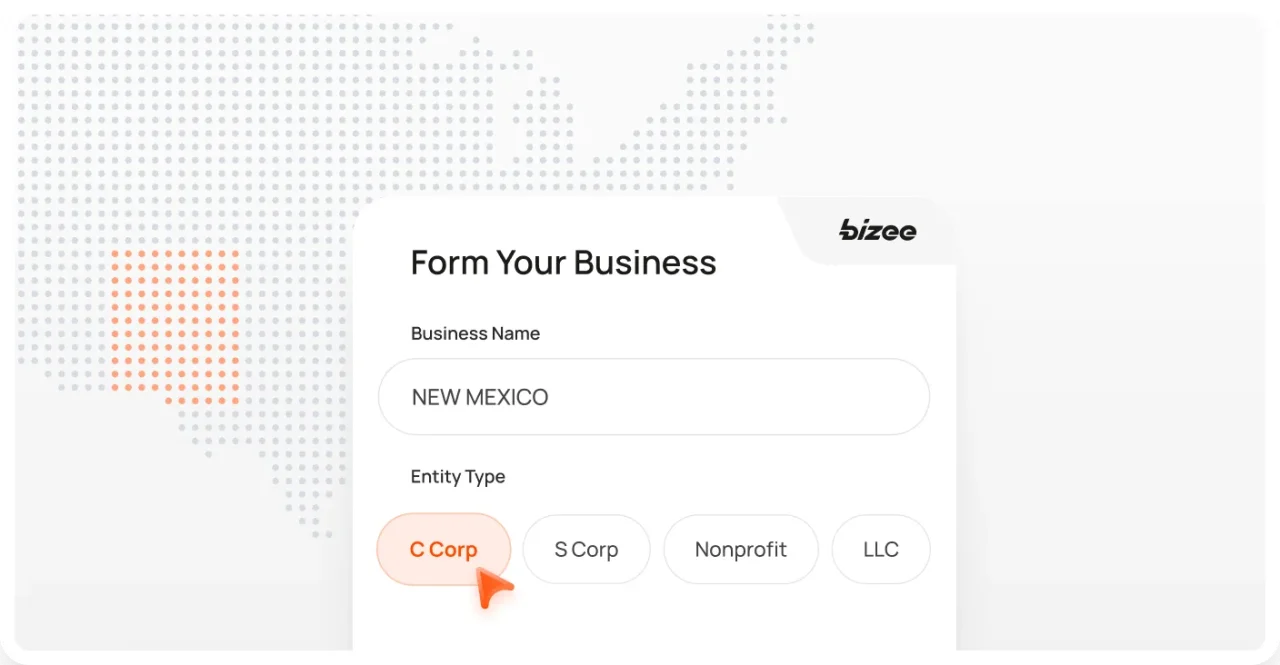Enable the Nonprofit selection pill
Viewport: 1280px width, 665px height.
[740, 549]
